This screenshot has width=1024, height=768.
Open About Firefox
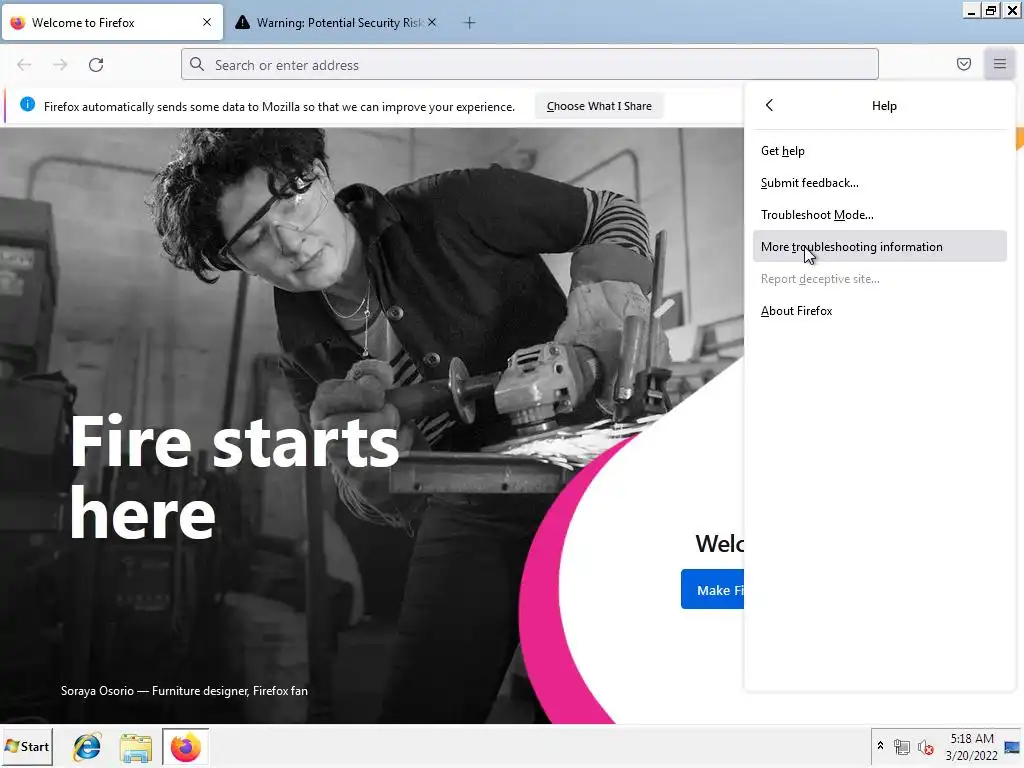click(x=880, y=311)
